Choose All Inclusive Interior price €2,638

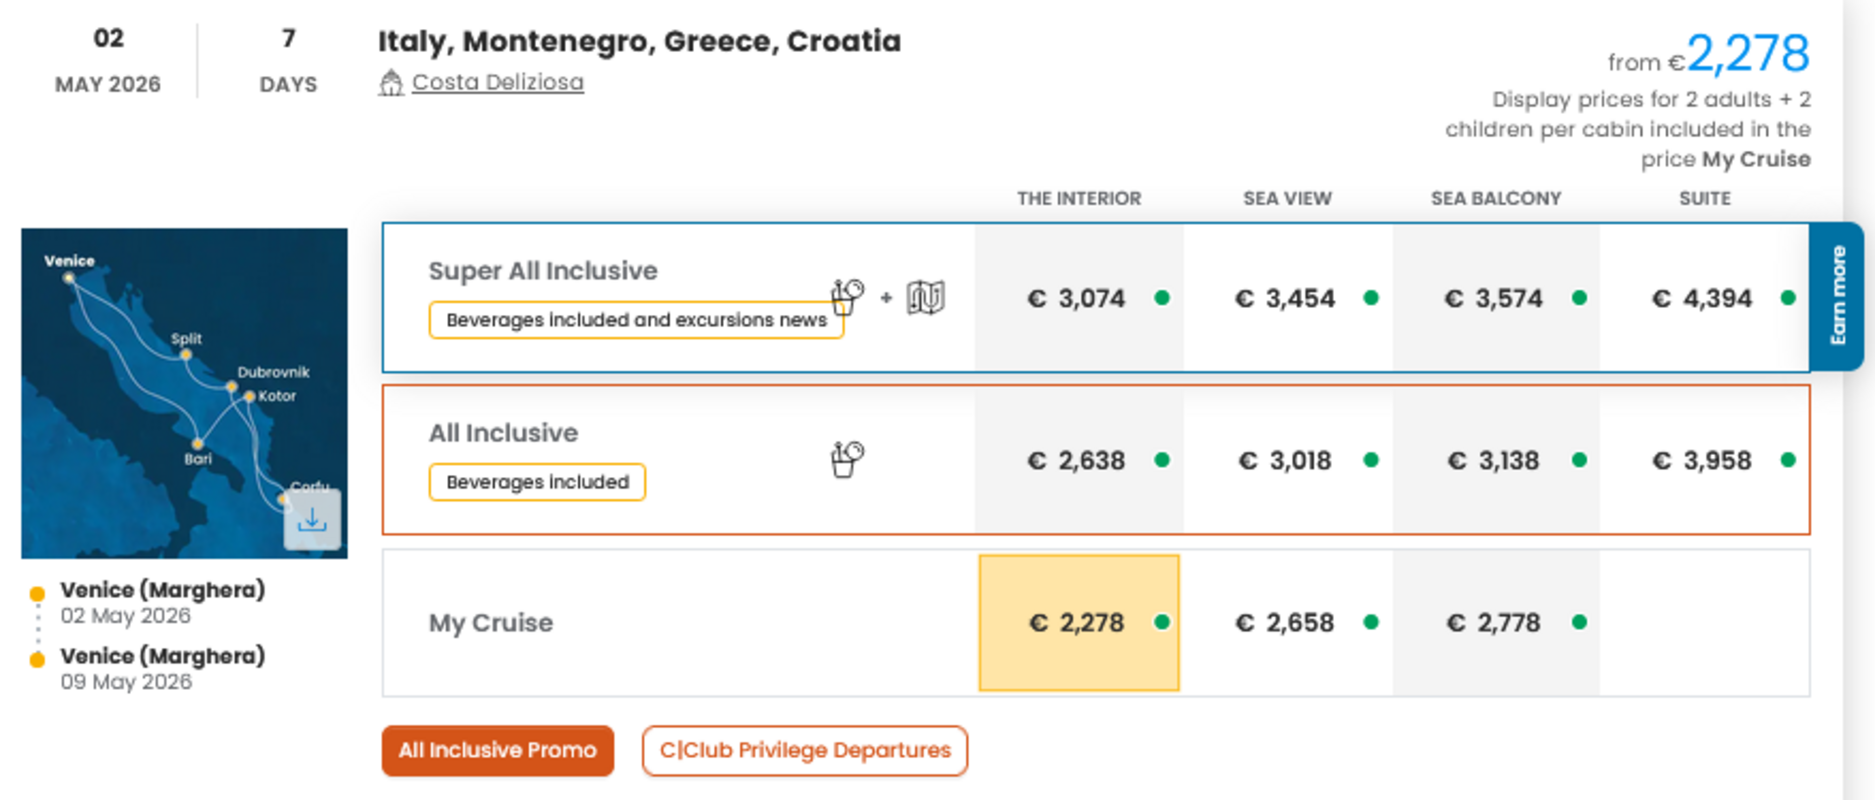[x=1077, y=460]
